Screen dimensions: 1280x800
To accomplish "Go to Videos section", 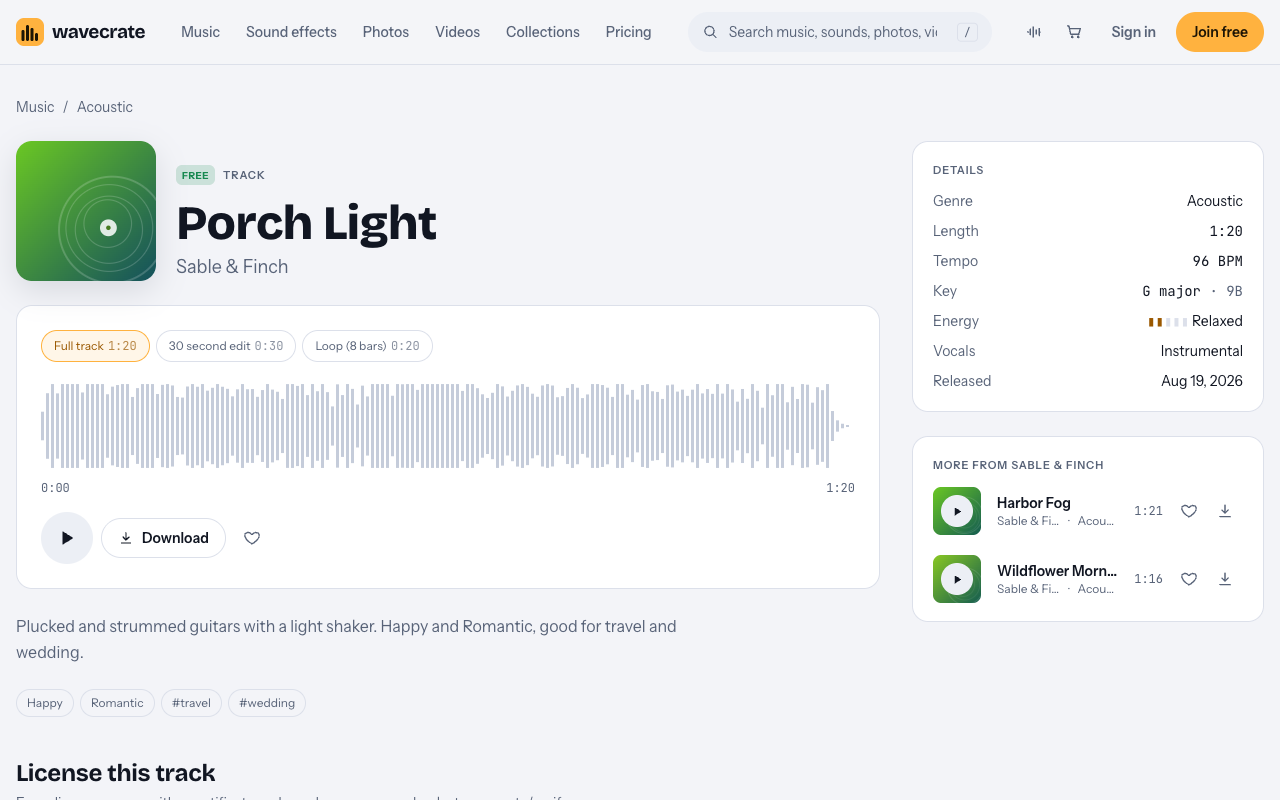I will click(x=457, y=32).
